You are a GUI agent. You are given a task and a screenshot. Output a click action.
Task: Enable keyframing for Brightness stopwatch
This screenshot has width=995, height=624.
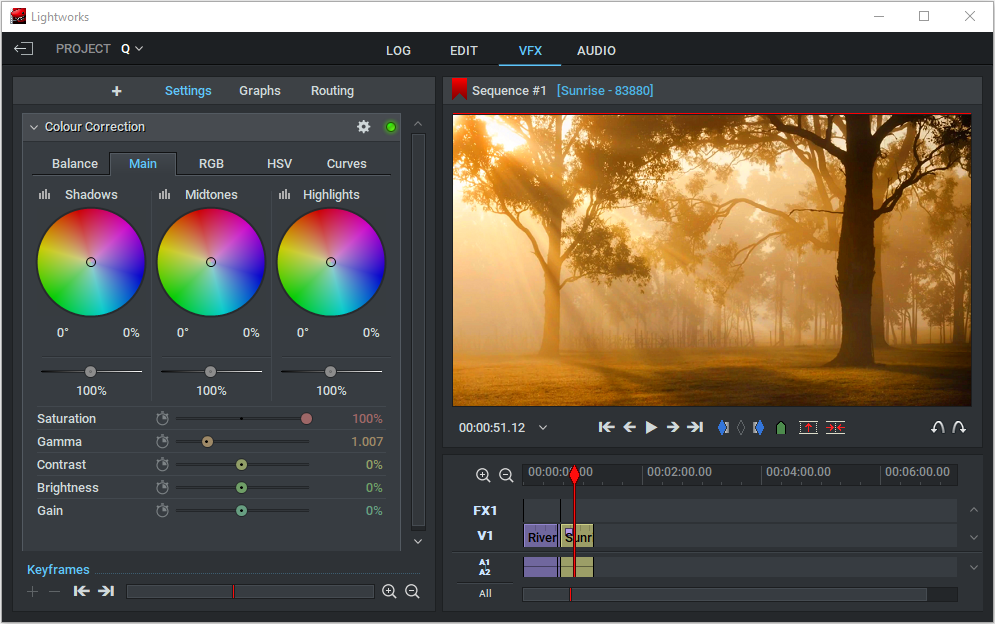point(162,488)
